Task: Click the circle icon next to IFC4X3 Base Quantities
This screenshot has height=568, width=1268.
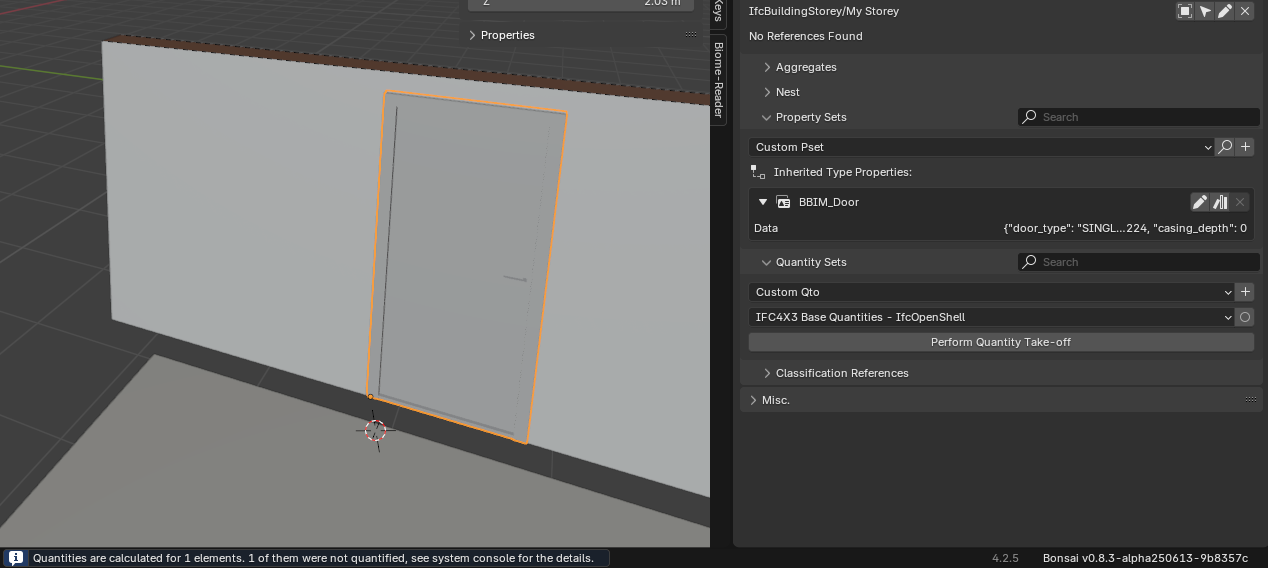Action: pos(1245,317)
